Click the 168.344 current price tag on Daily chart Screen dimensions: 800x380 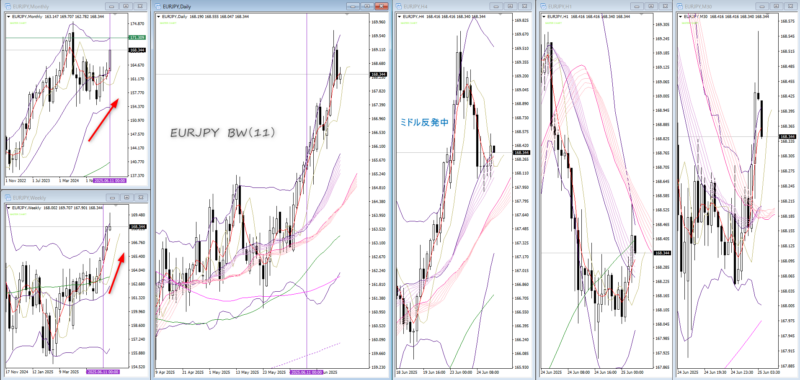379,74
